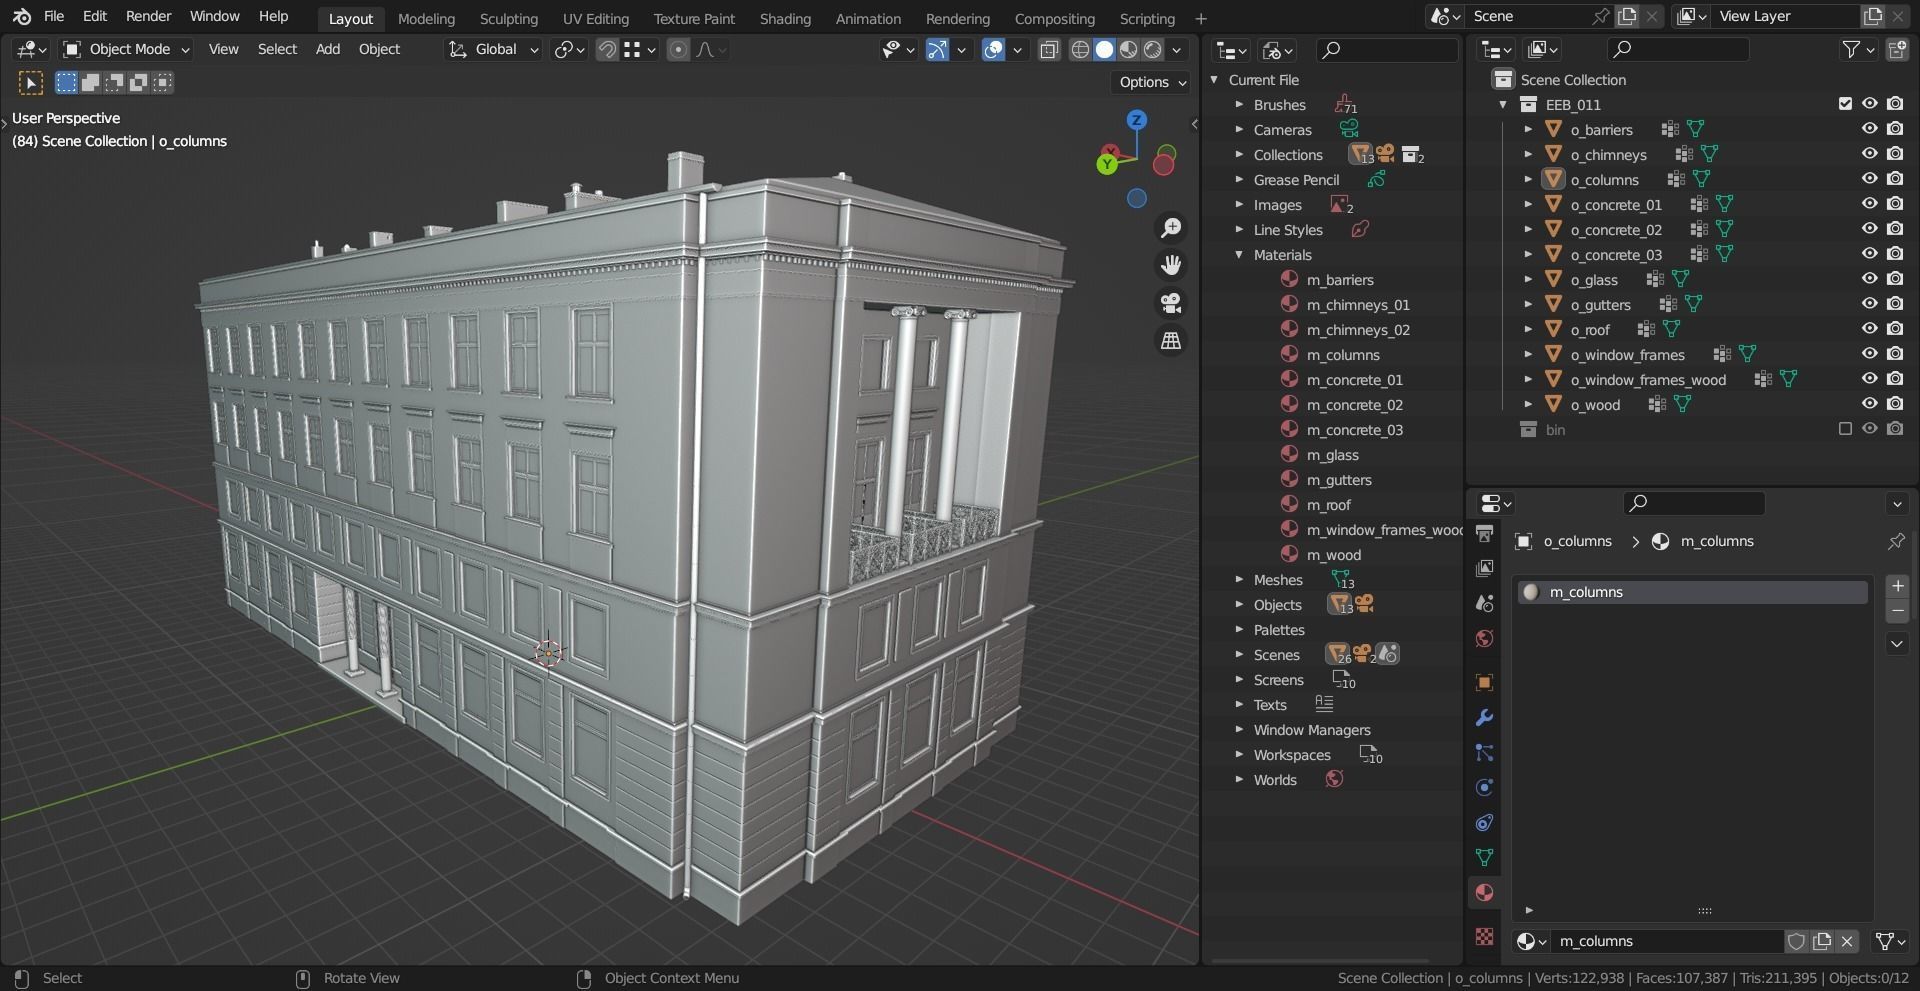Open the Object Mode dropdown
Screen dimensions: 1920x991
click(126, 49)
